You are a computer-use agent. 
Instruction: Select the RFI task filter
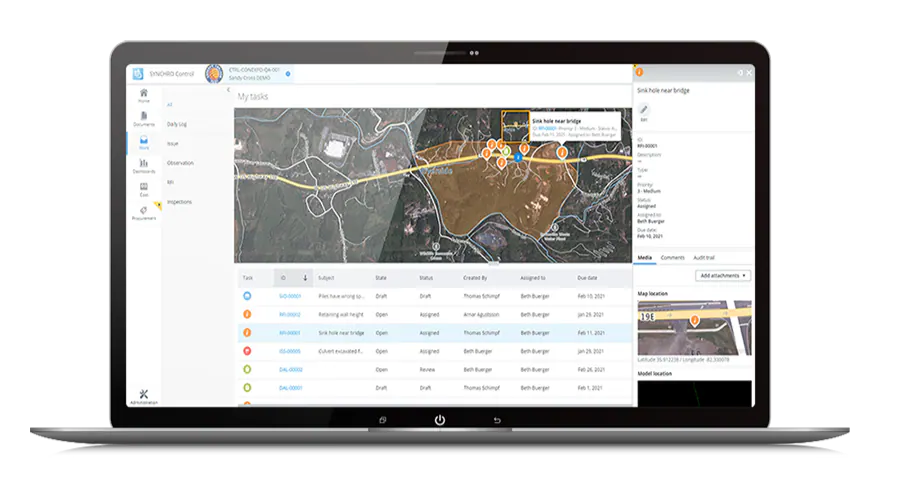pyautogui.click(x=170, y=182)
